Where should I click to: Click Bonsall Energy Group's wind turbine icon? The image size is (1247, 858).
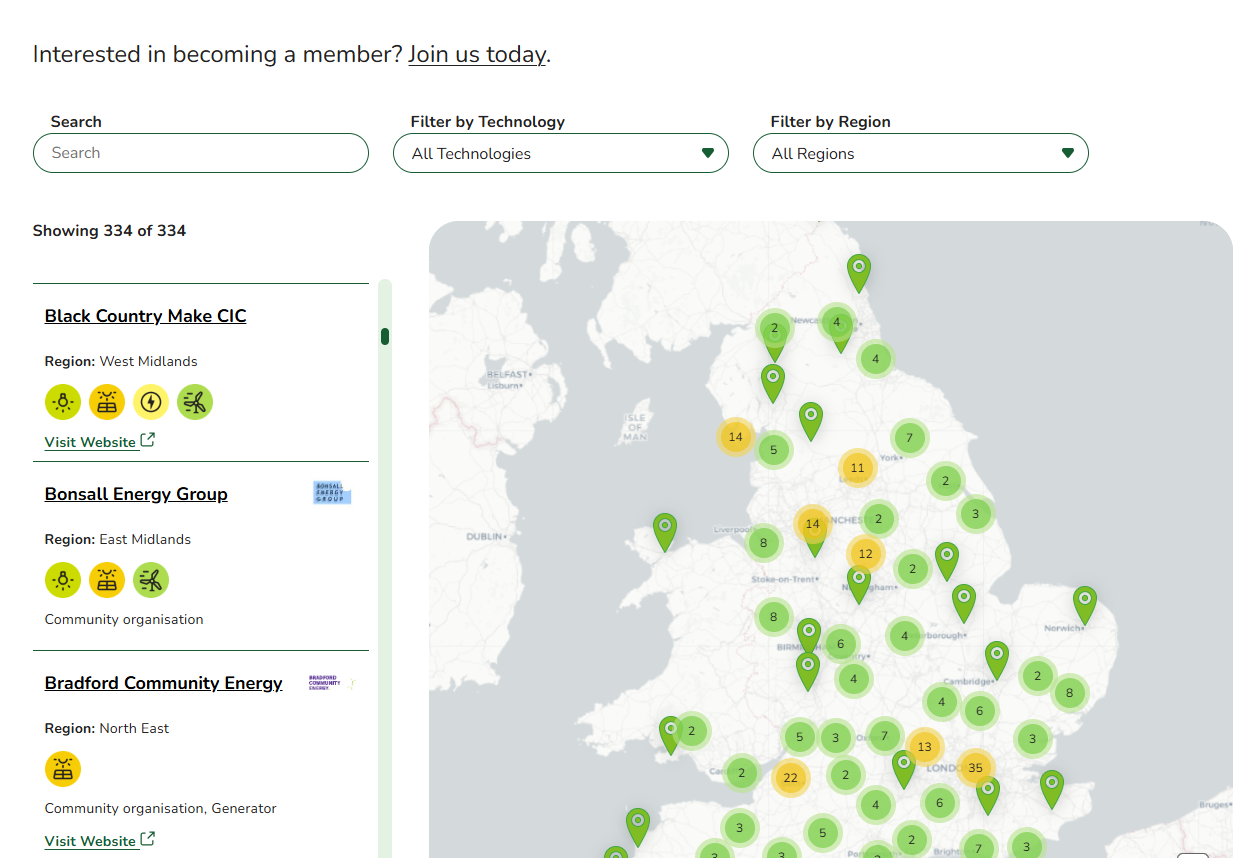[x=151, y=580]
